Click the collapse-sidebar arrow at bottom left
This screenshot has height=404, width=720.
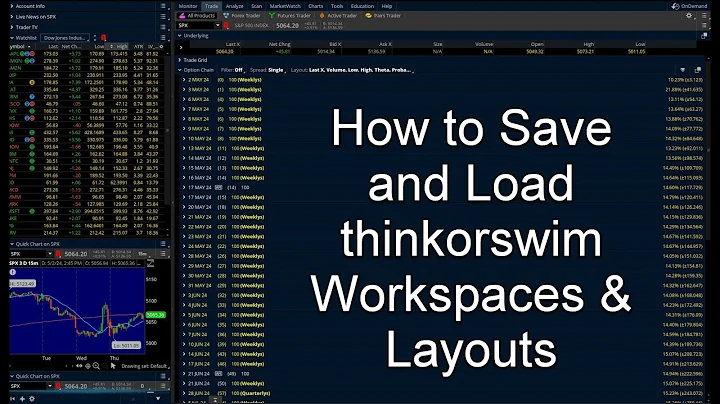(13, 399)
